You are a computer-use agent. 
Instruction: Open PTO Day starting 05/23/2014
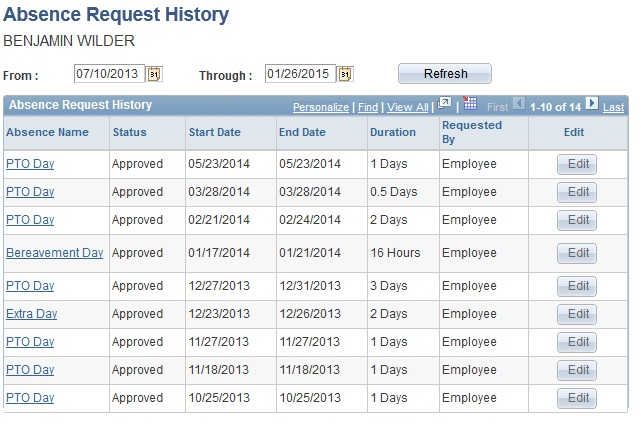pos(30,164)
